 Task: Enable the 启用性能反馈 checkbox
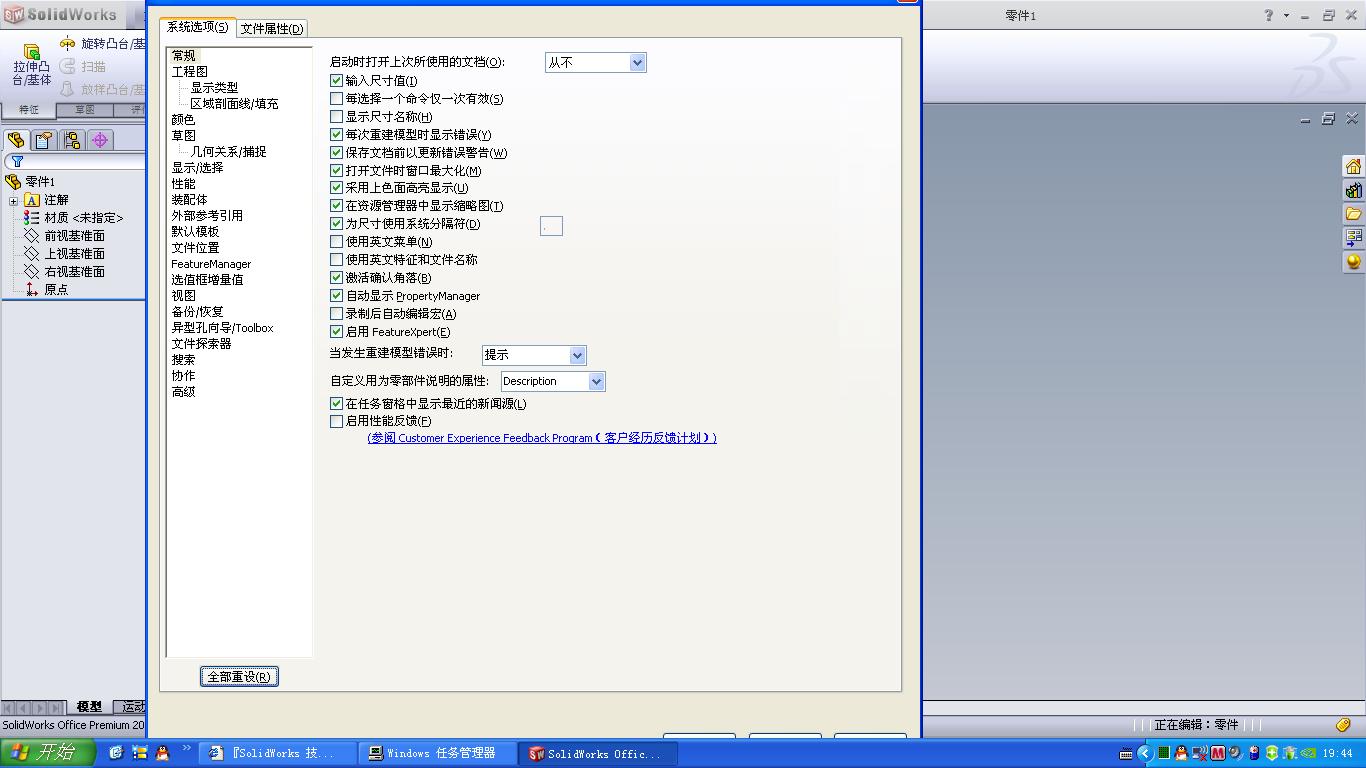(x=336, y=422)
